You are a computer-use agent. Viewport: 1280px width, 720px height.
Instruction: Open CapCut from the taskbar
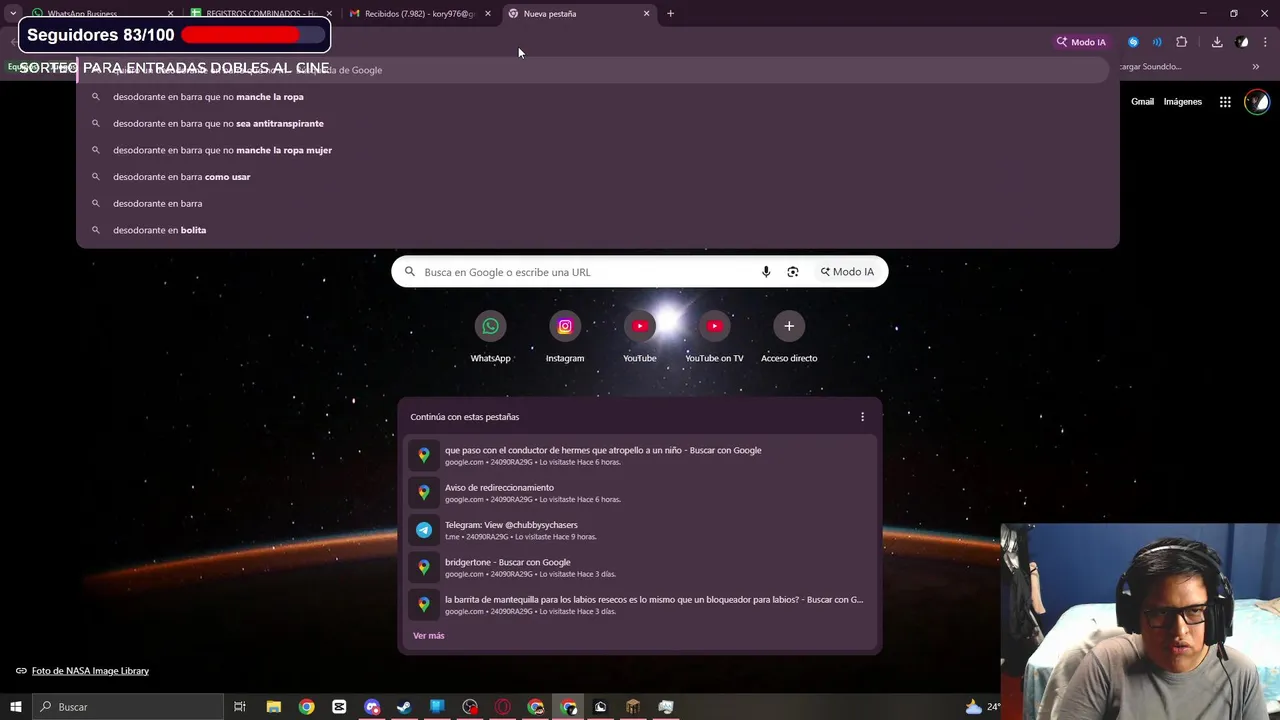(339, 707)
